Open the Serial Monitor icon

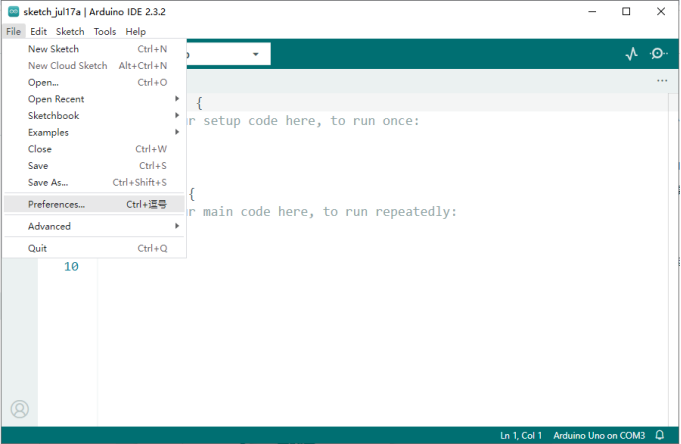pyautogui.click(x=658, y=54)
